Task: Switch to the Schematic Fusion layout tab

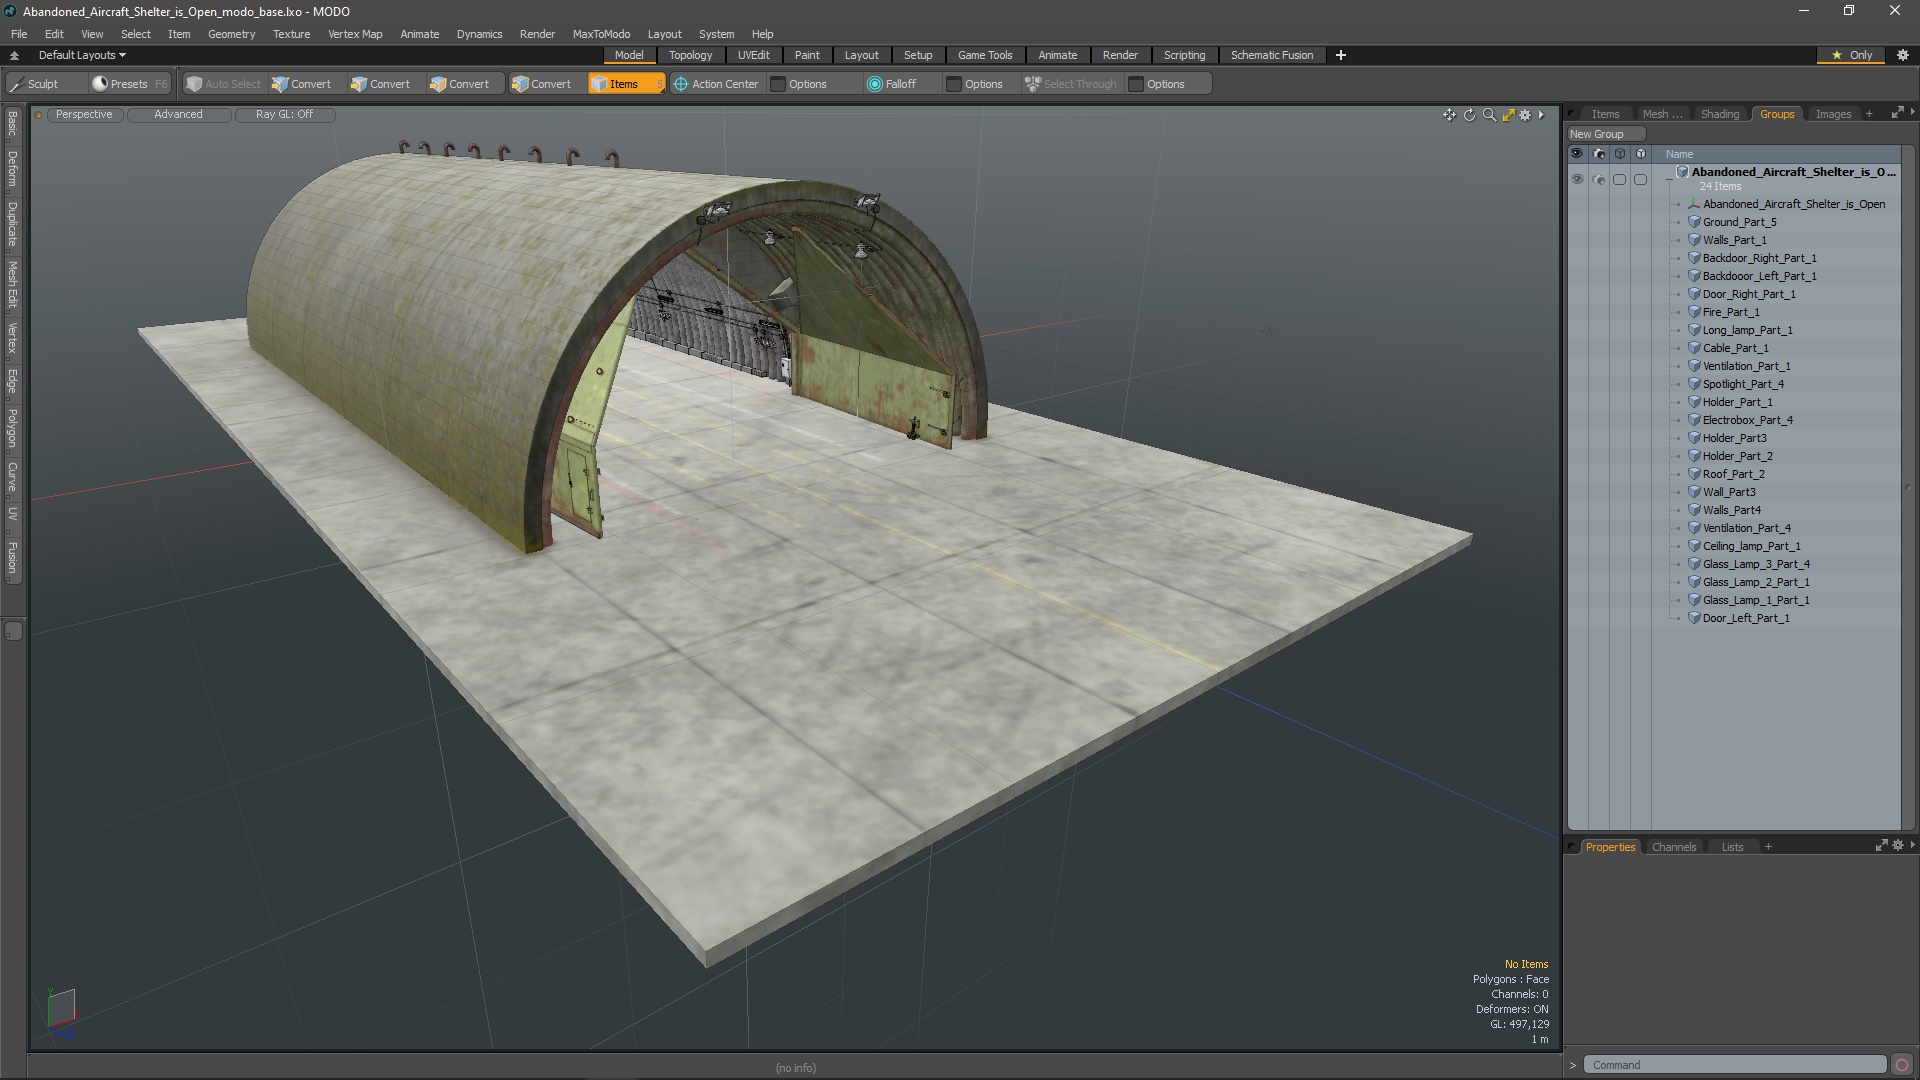Action: [x=1271, y=55]
